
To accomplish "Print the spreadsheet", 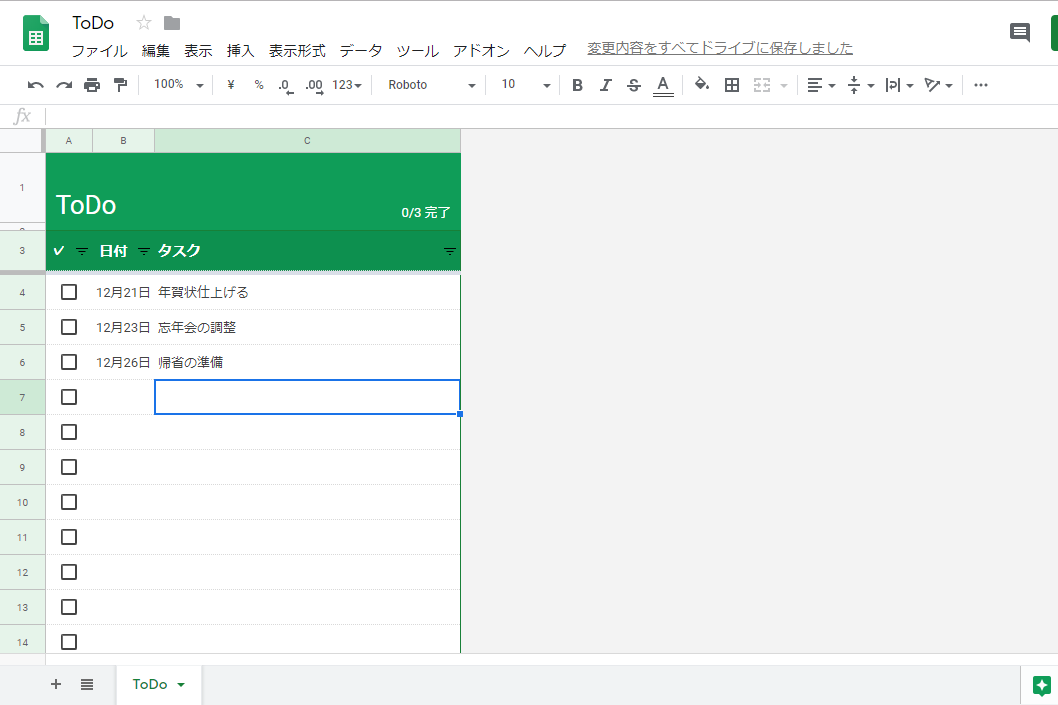I will [92, 85].
